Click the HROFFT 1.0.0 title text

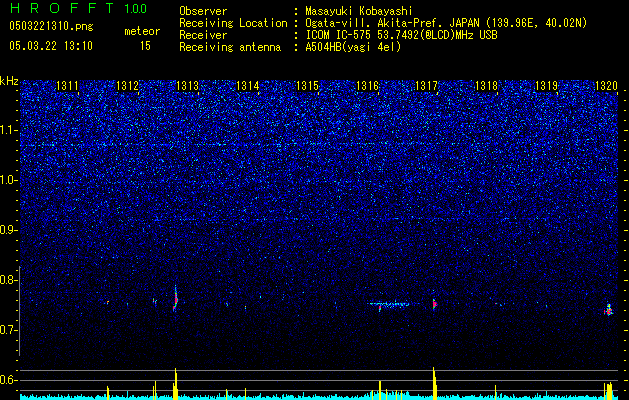point(78,8)
